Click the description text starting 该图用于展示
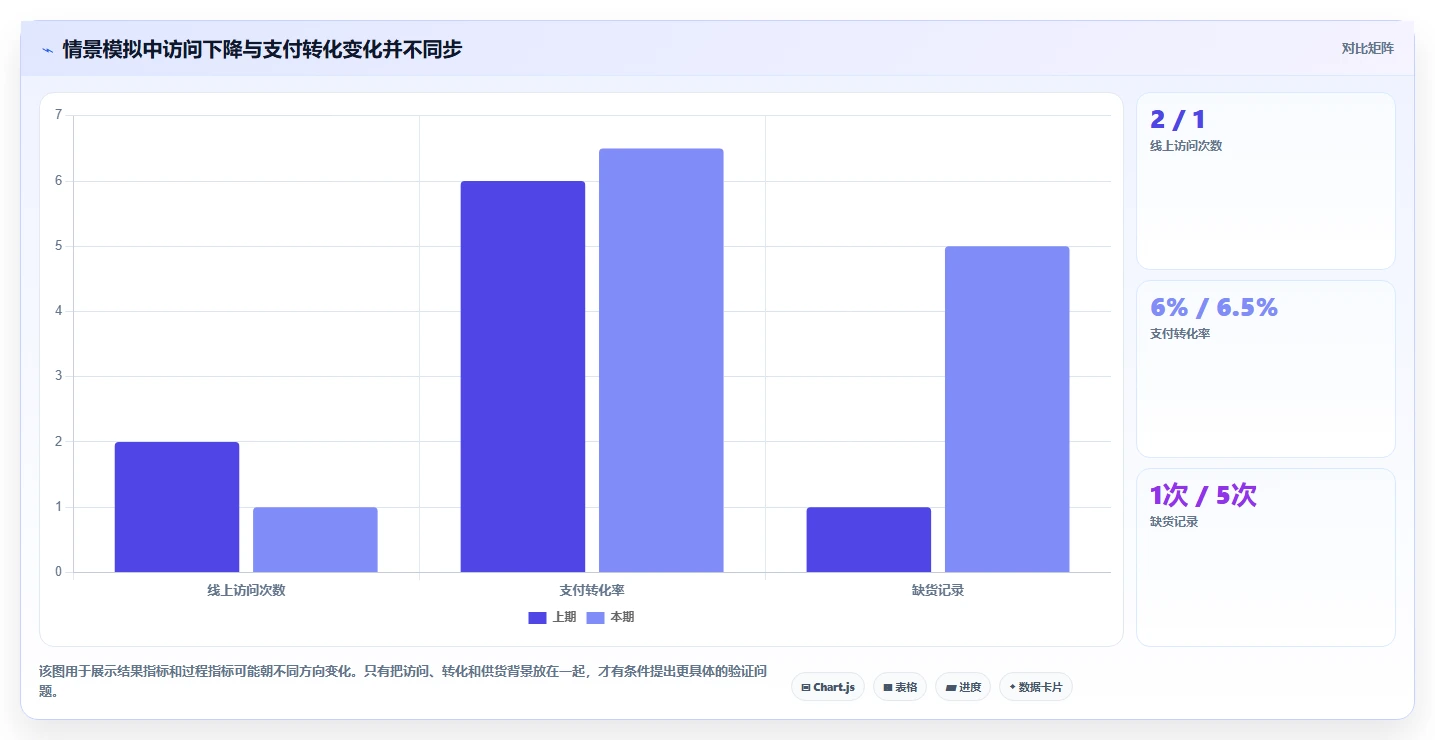Screen dimensions: 1435x740 (x=403, y=680)
